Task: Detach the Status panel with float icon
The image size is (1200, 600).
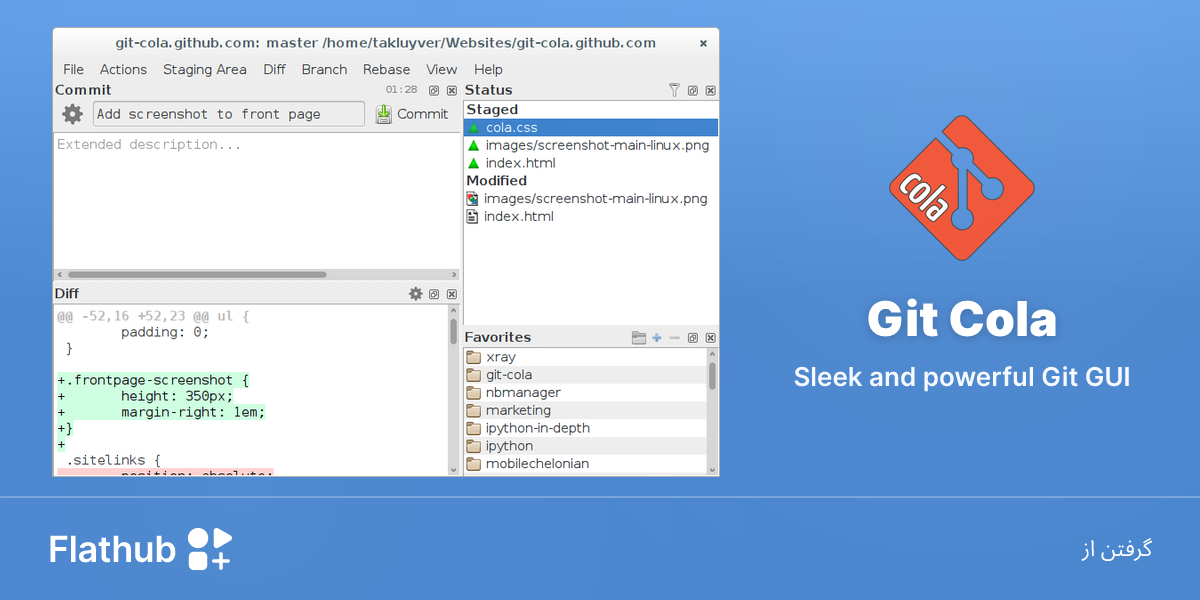Action: tap(692, 90)
